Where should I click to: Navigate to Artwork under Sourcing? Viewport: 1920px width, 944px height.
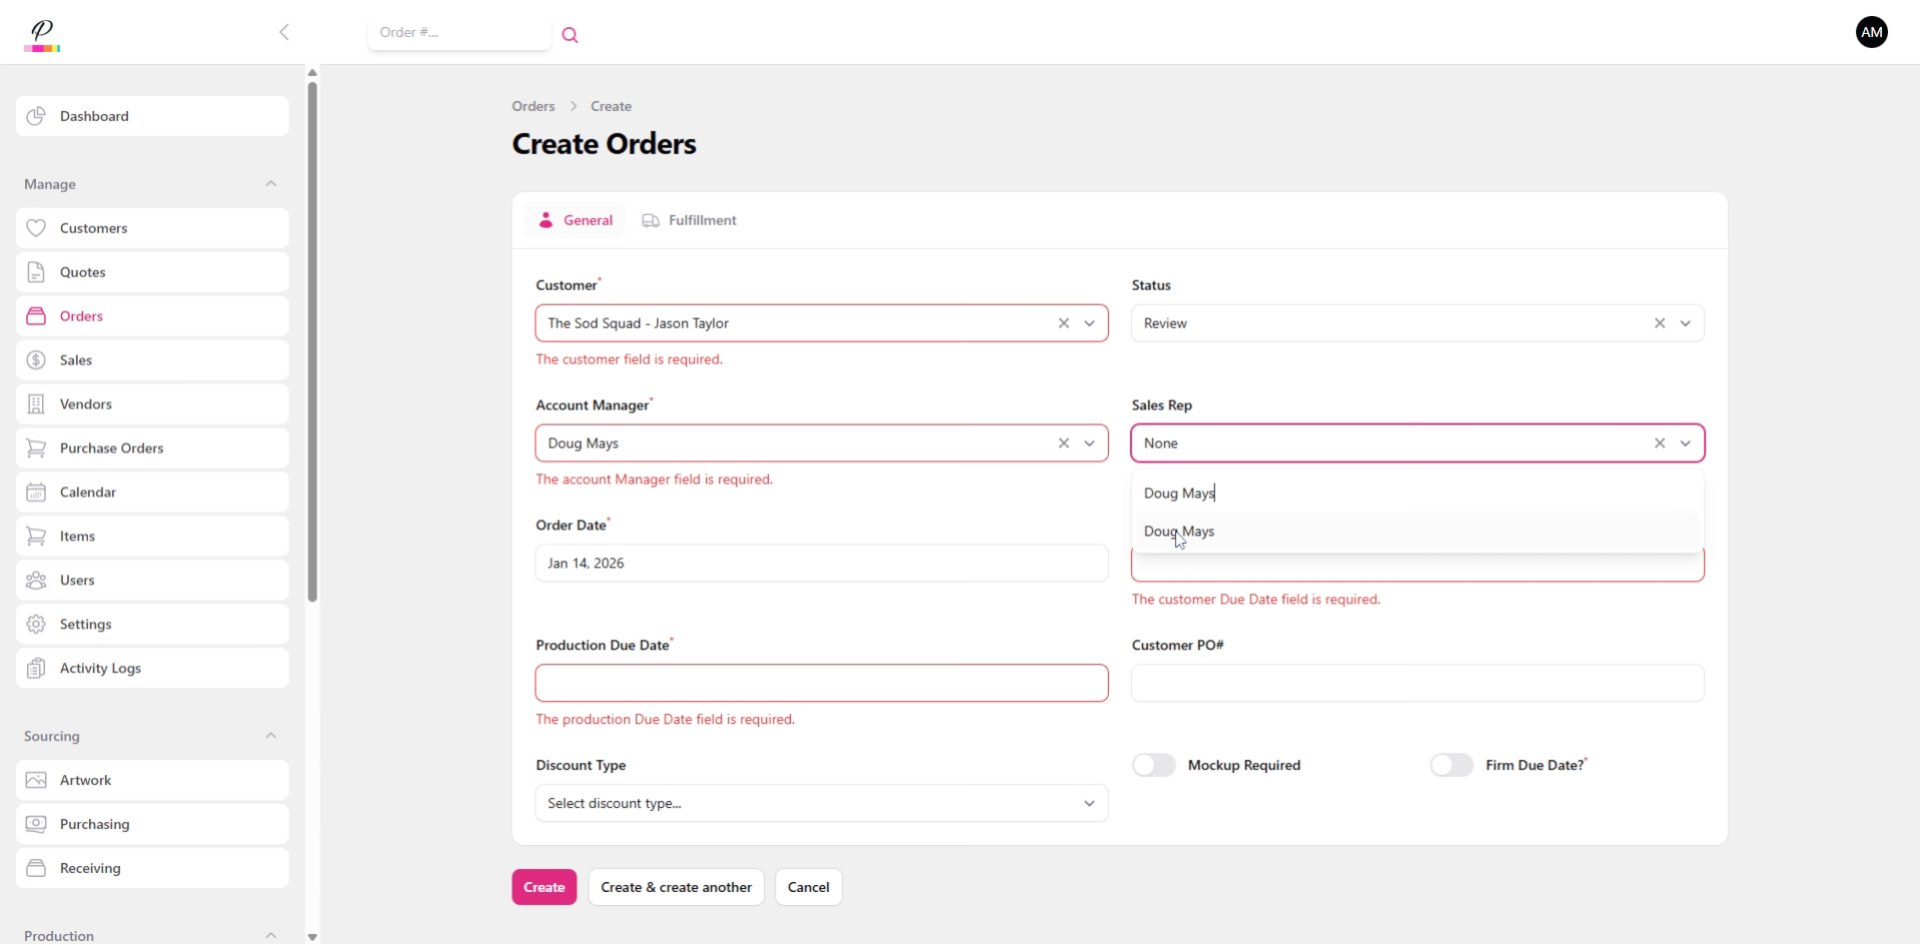pyautogui.click(x=152, y=780)
